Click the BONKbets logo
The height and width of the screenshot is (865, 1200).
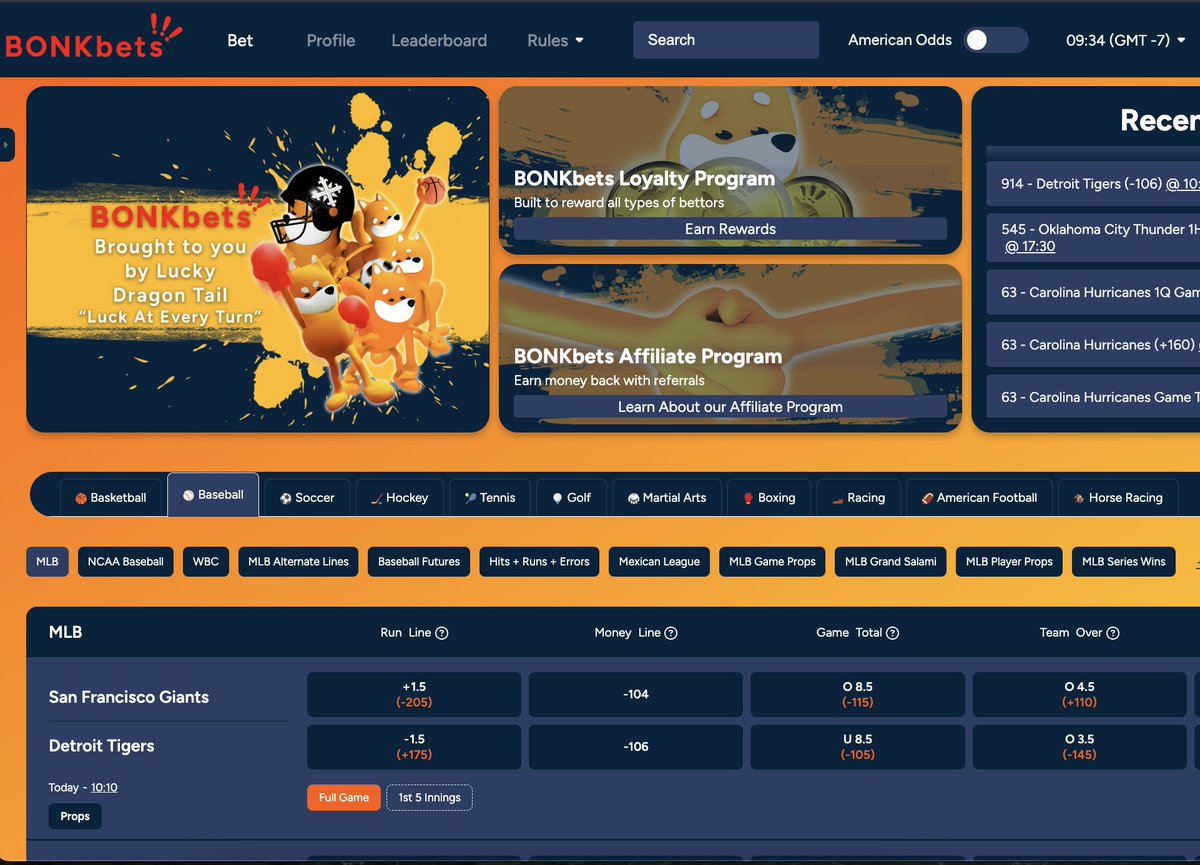(93, 38)
